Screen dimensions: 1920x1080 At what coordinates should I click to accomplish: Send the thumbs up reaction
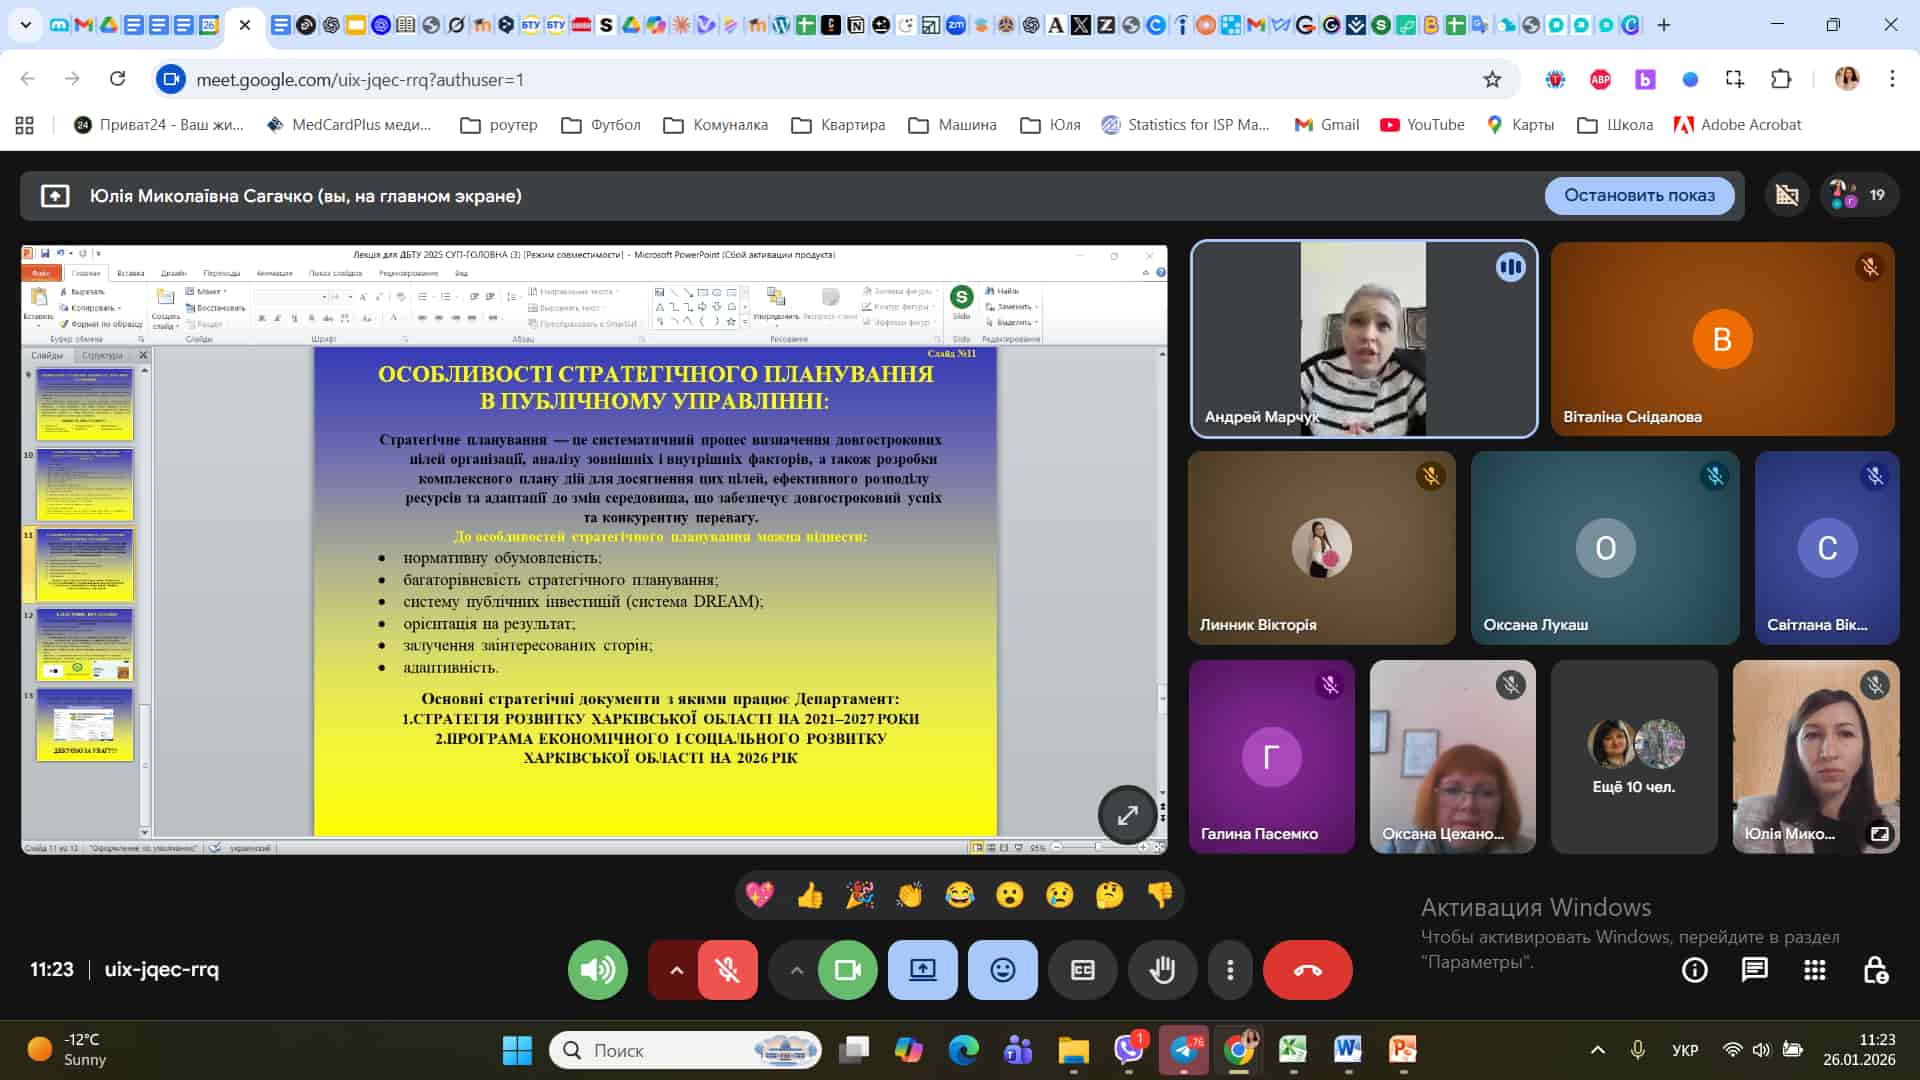810,895
